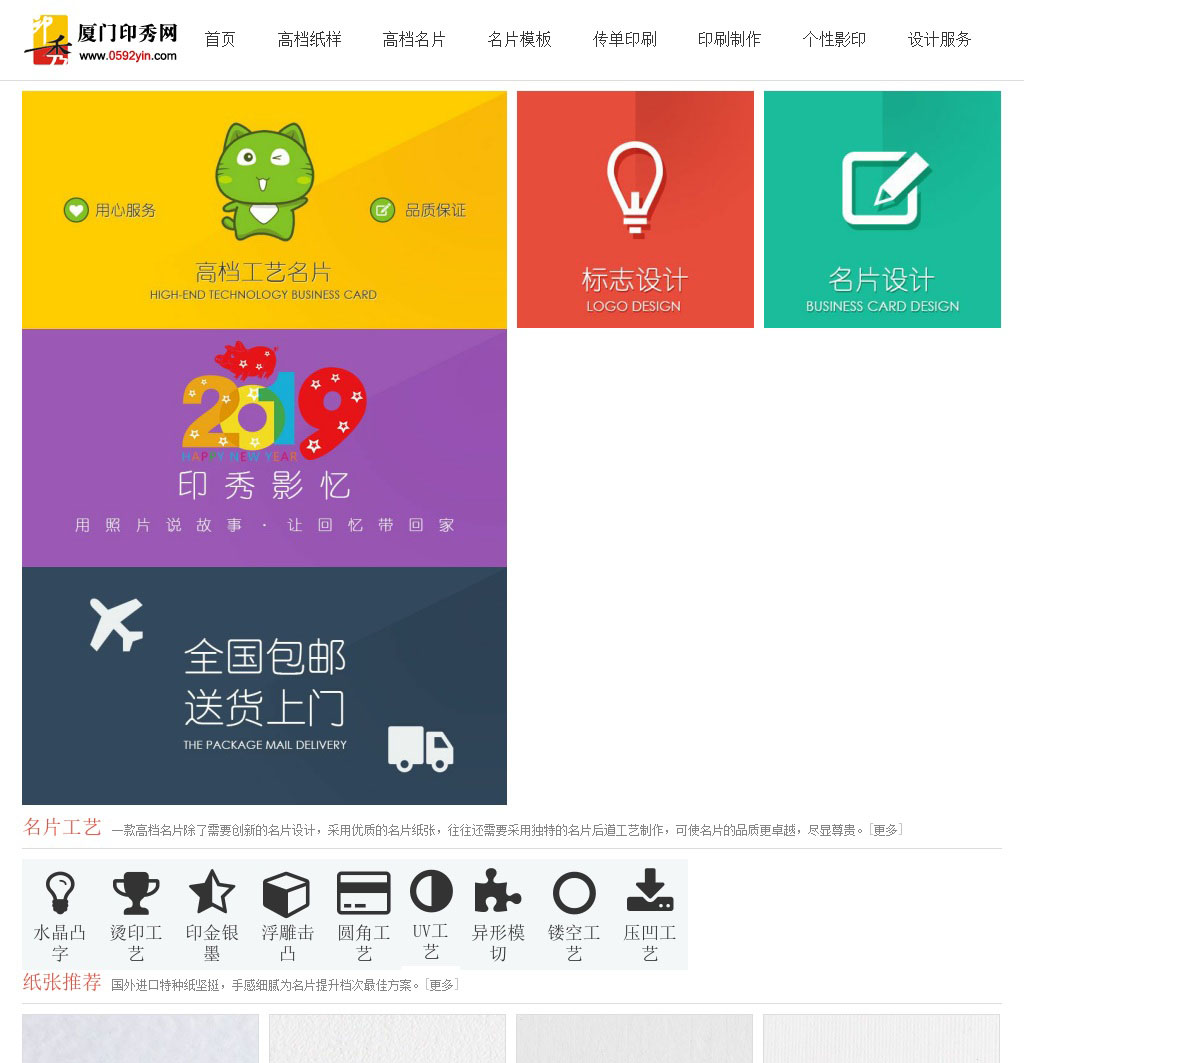This screenshot has width=1200, height=1063.
Task: Open the 印刷制作 menu item
Action: [730, 40]
